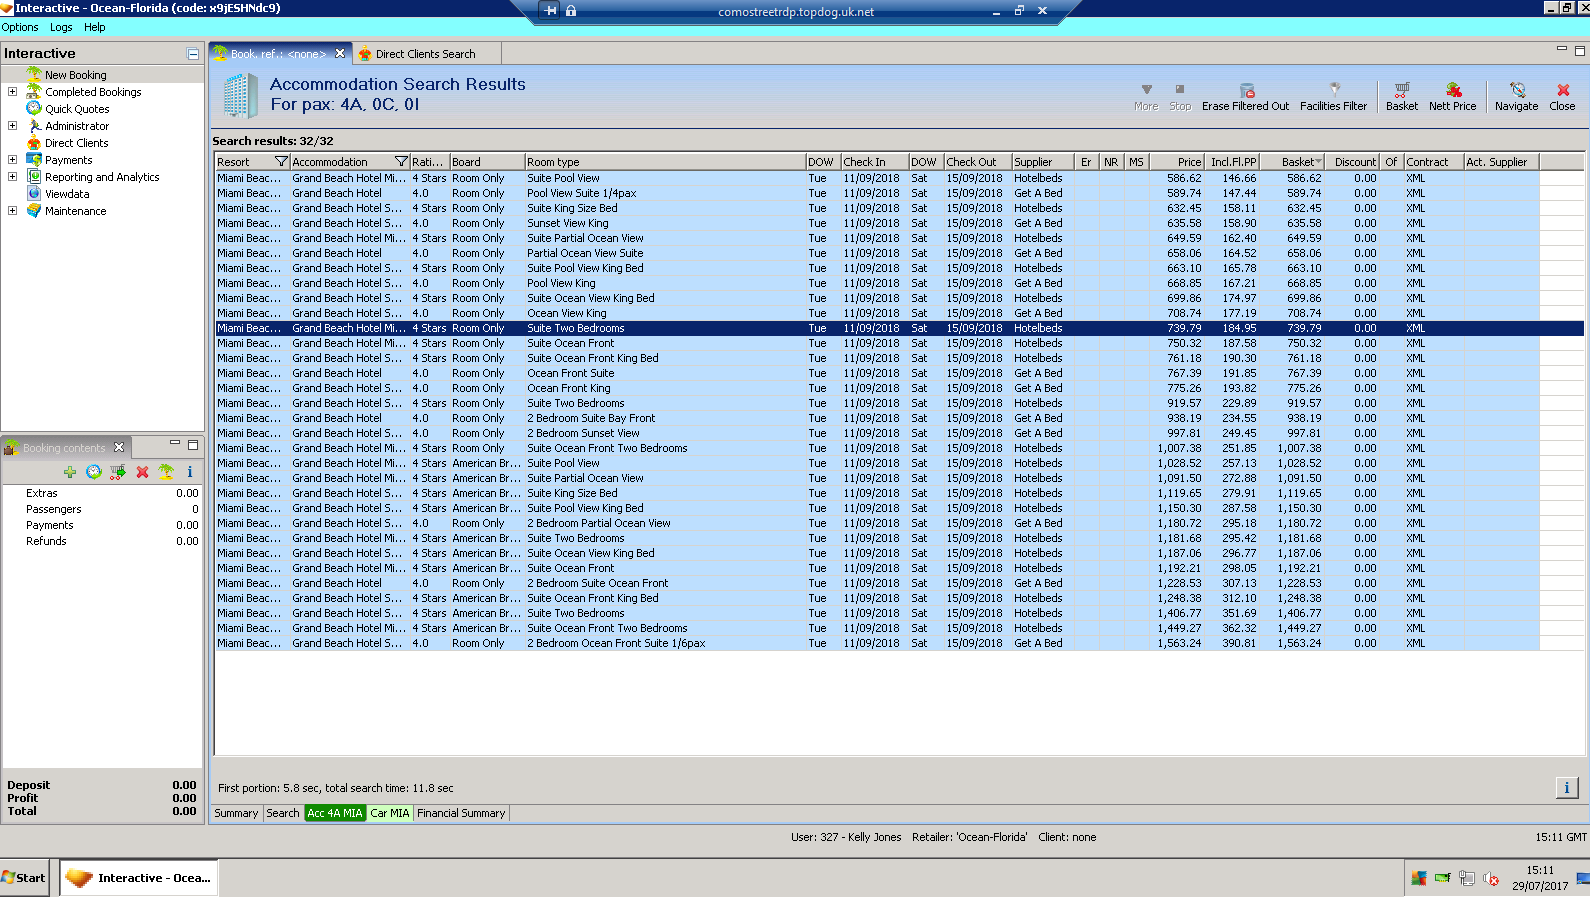Image resolution: width=1590 pixels, height=897 pixels.
Task: Click the Viewdata globe icon
Action: [34, 193]
